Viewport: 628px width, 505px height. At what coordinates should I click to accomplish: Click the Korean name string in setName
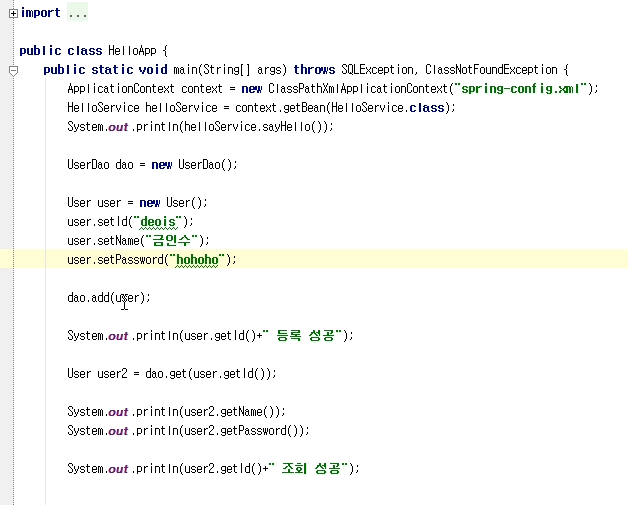(172, 241)
